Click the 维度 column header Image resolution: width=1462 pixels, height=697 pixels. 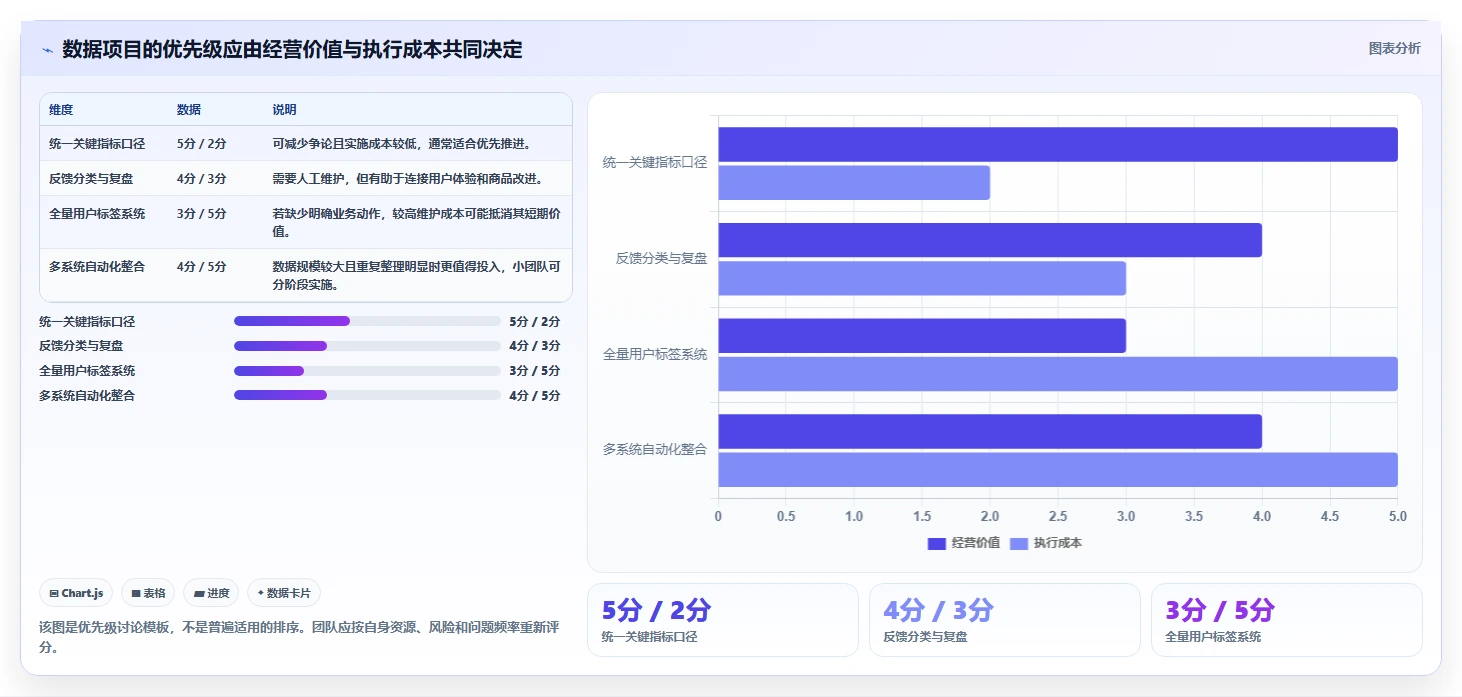pos(61,110)
